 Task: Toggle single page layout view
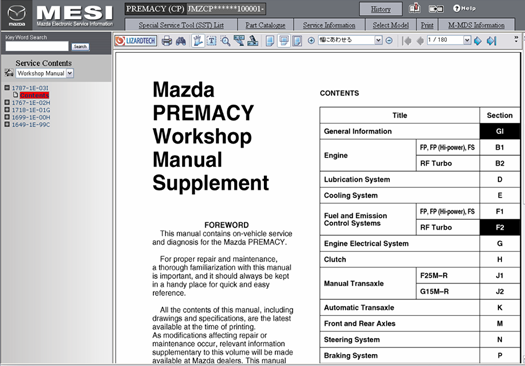(x=270, y=41)
